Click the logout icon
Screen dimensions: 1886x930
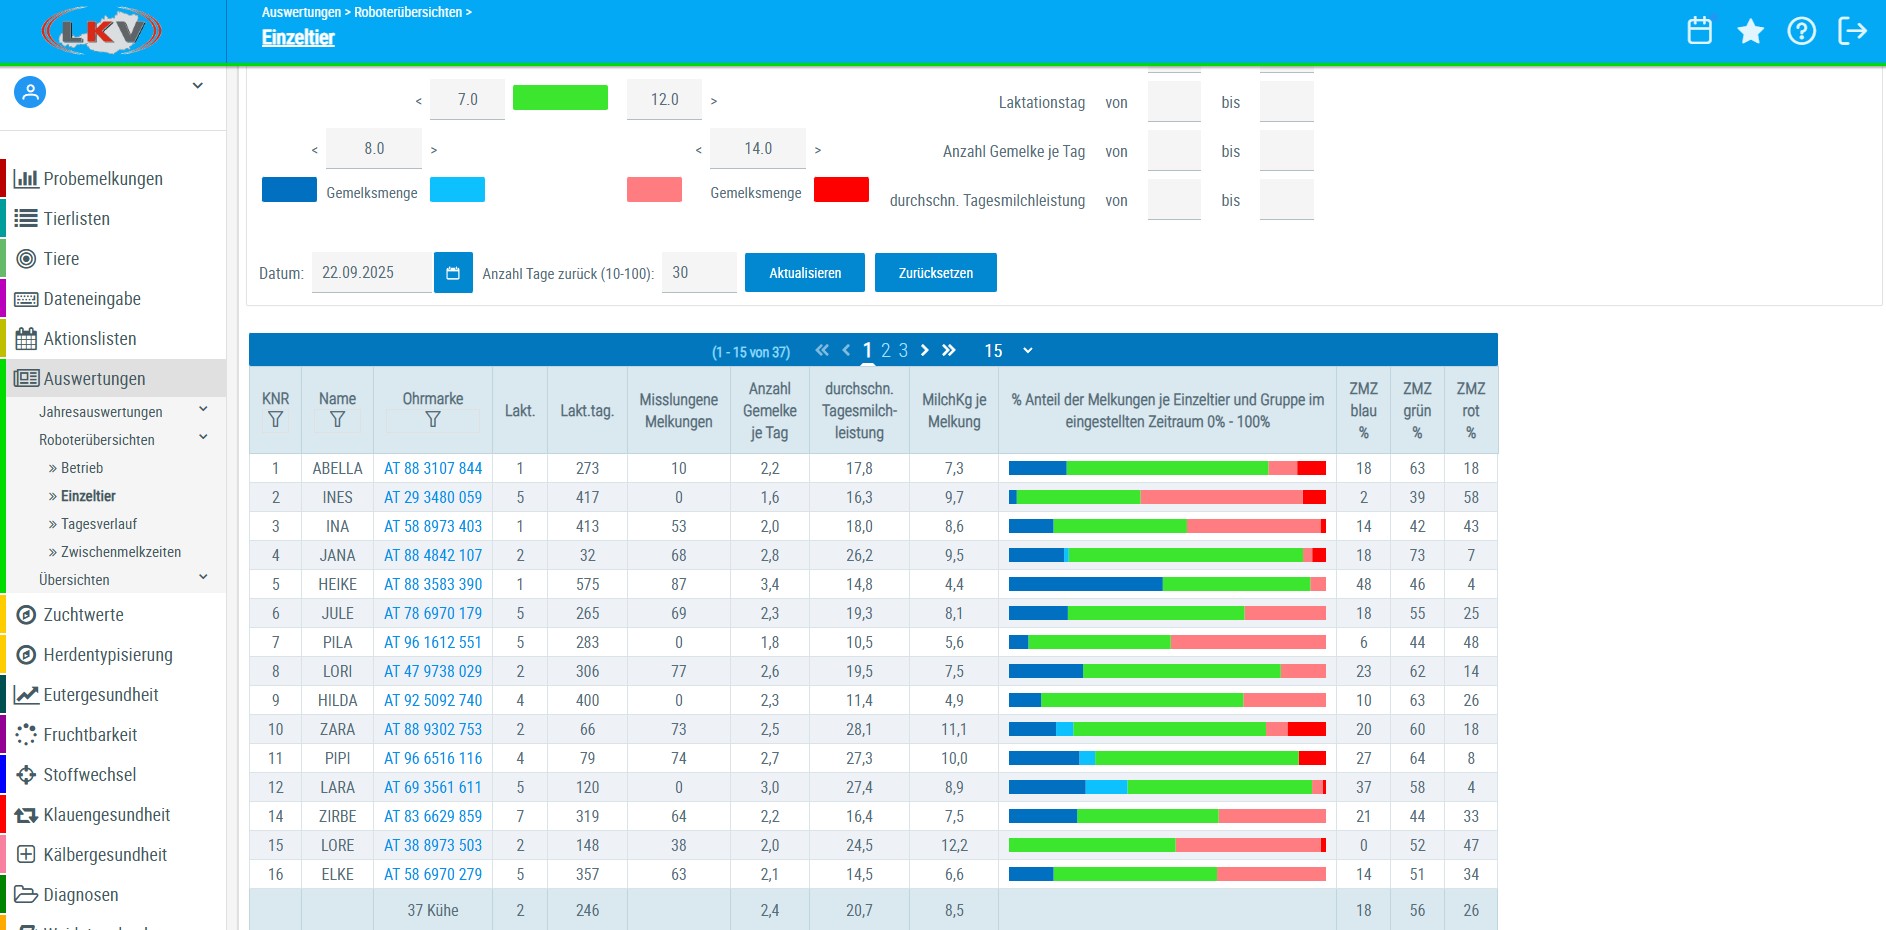(x=1852, y=31)
